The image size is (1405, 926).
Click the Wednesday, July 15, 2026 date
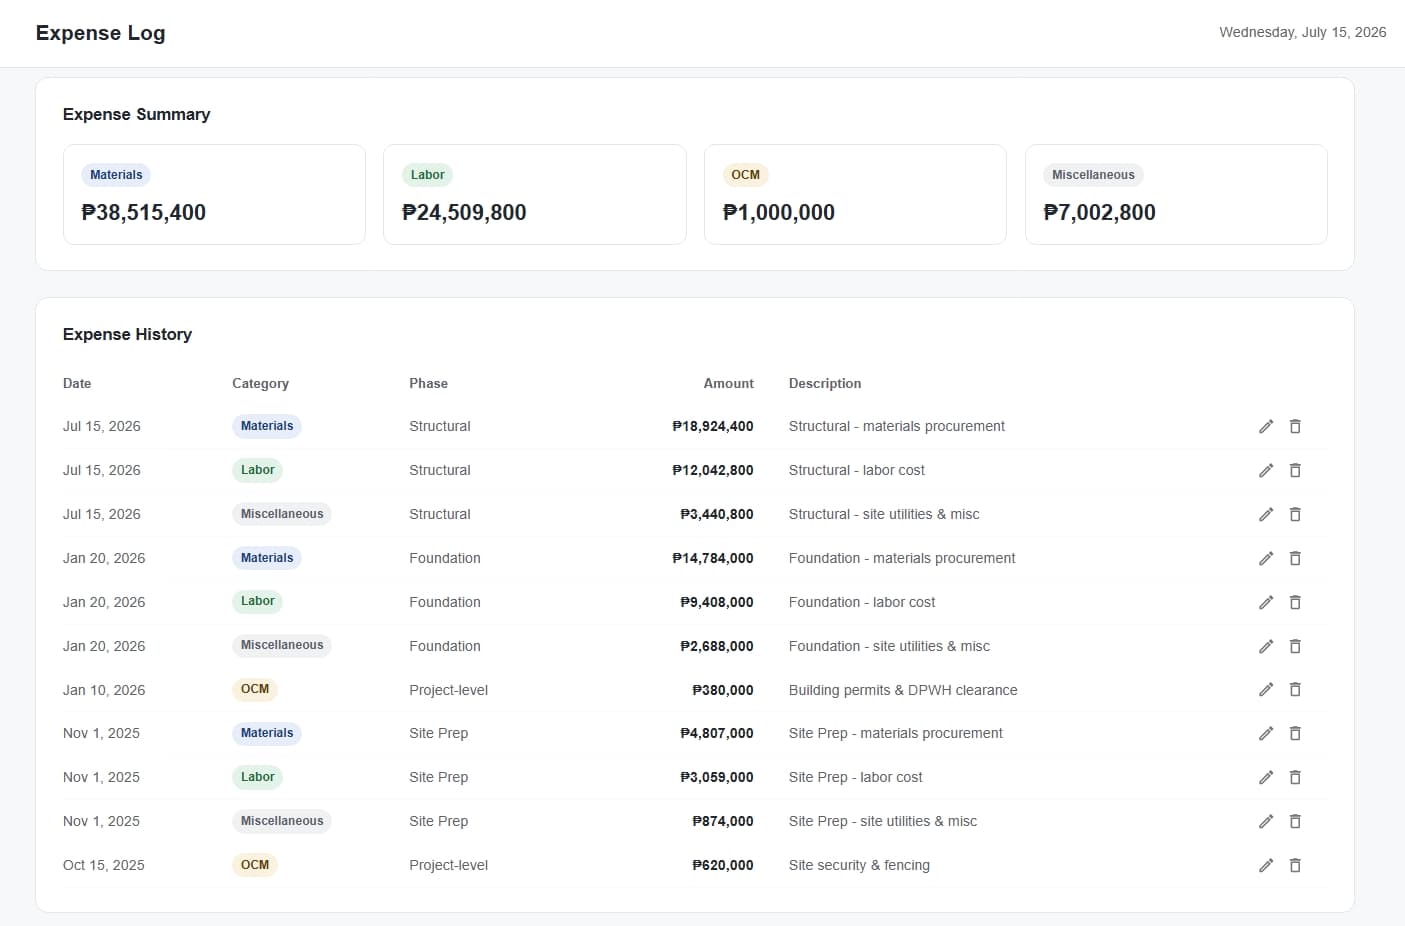tap(1303, 32)
